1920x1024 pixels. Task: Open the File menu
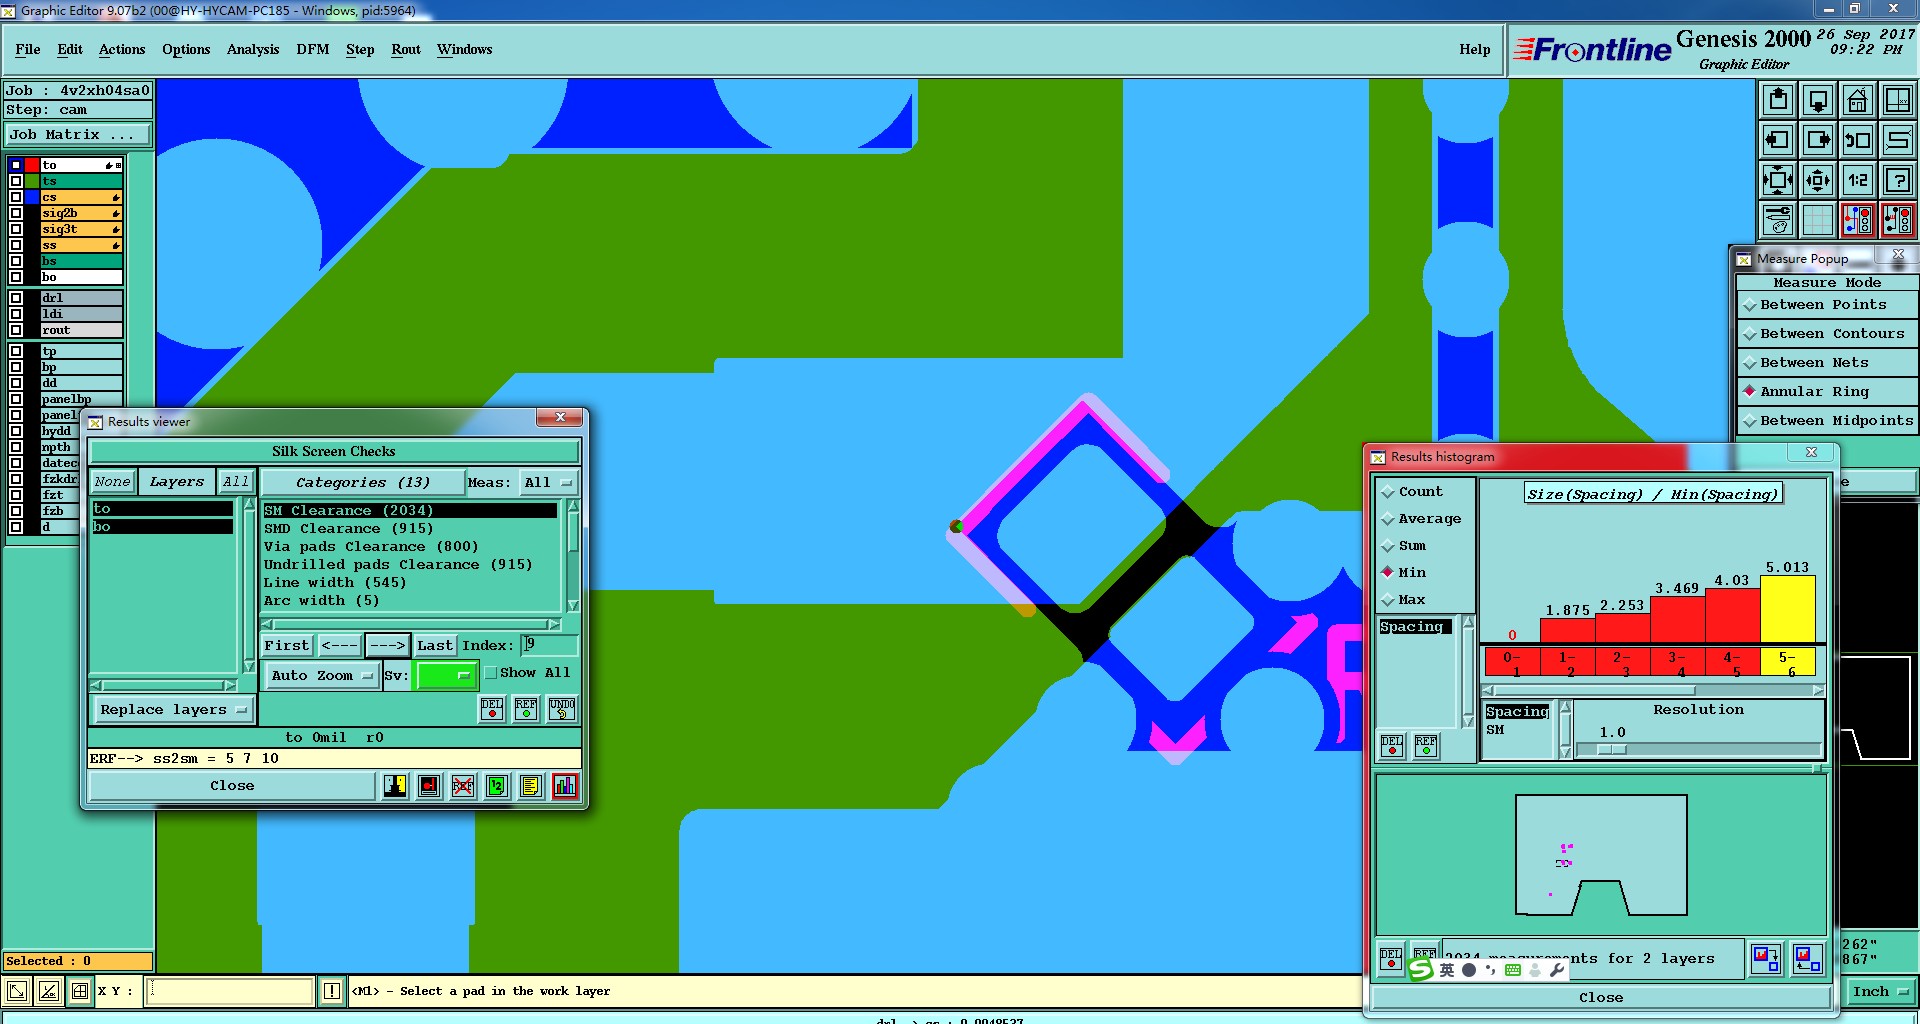coord(28,49)
